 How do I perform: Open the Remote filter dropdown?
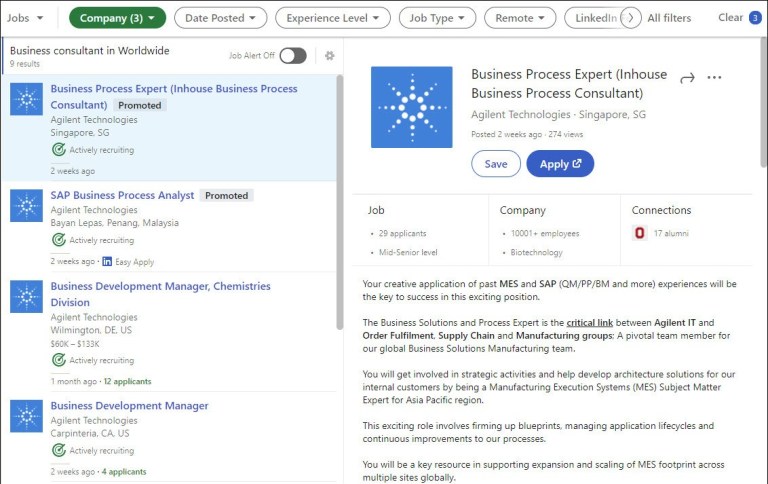(520, 18)
